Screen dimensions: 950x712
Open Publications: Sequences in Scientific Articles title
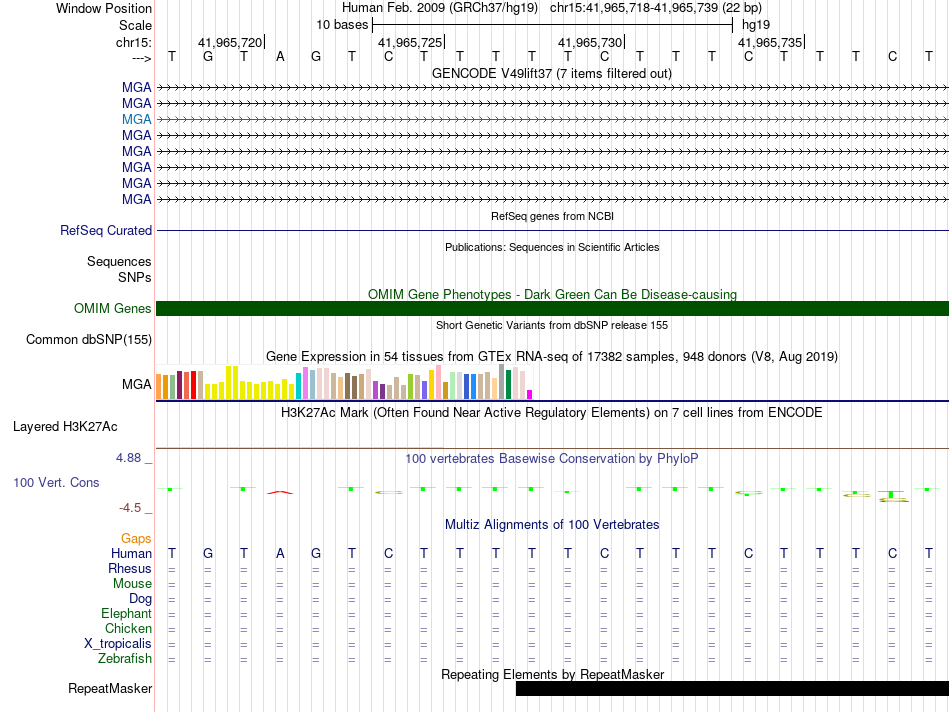click(552, 247)
